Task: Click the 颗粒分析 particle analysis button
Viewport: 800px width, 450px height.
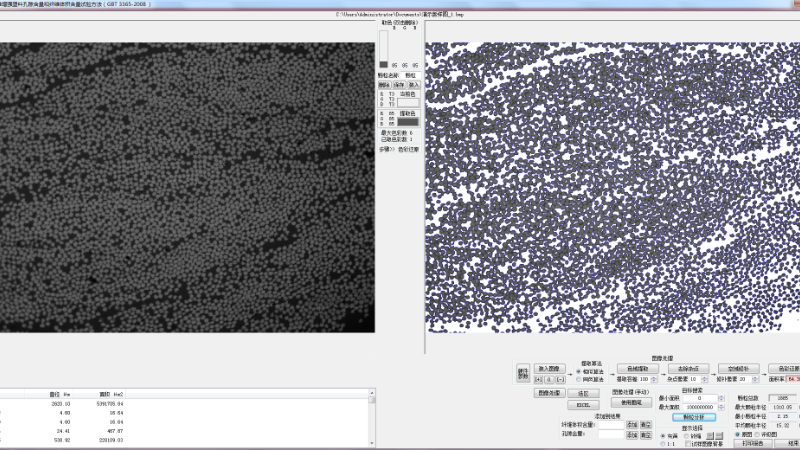Action: coord(693,417)
